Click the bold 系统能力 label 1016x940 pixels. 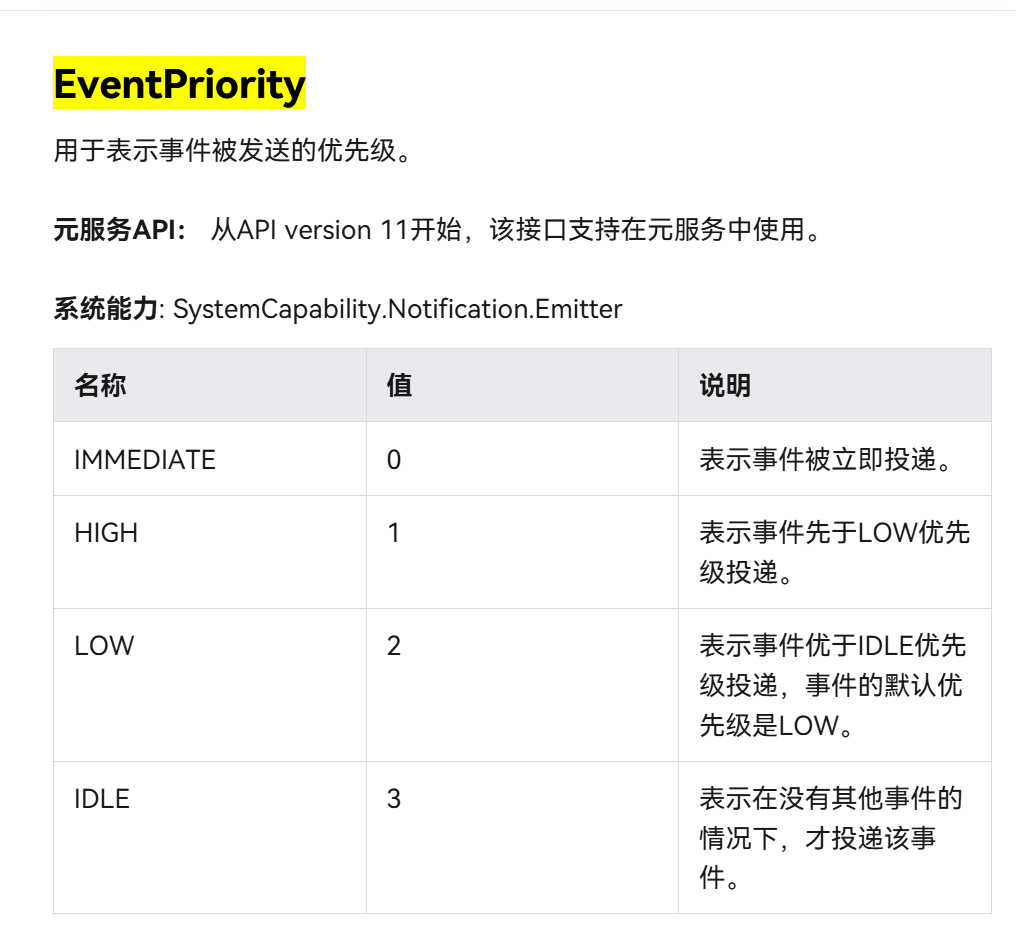[105, 309]
